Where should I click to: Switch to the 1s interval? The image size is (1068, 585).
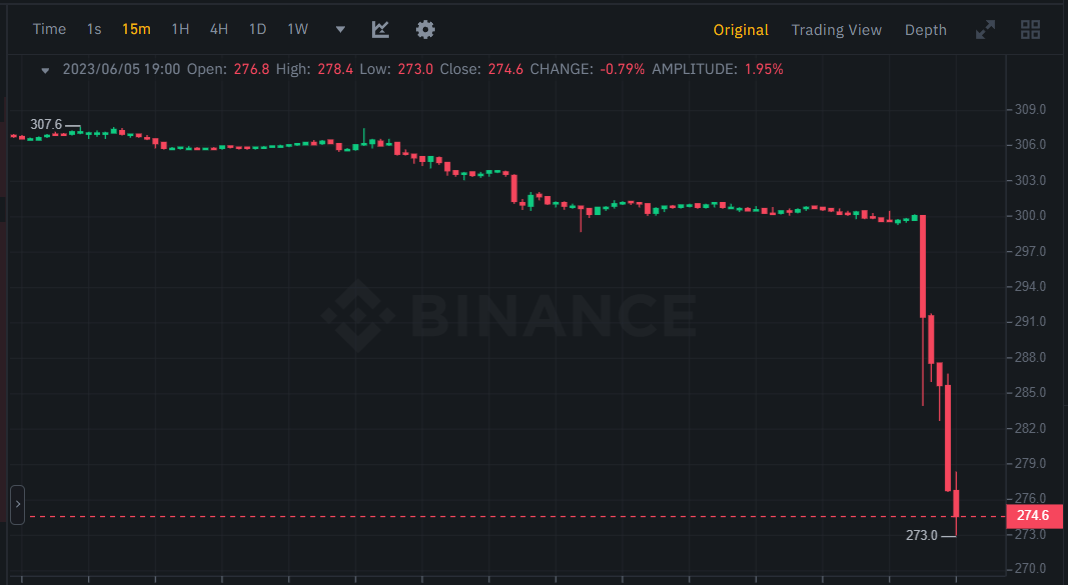click(94, 29)
